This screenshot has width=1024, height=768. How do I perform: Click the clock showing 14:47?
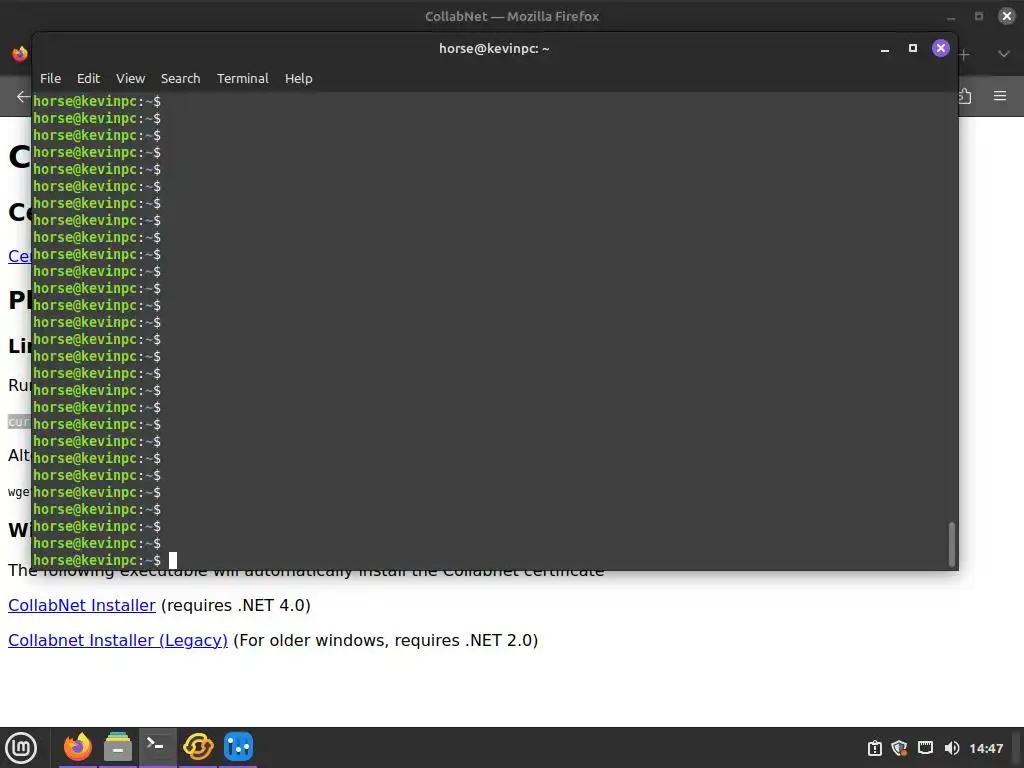tap(986, 748)
